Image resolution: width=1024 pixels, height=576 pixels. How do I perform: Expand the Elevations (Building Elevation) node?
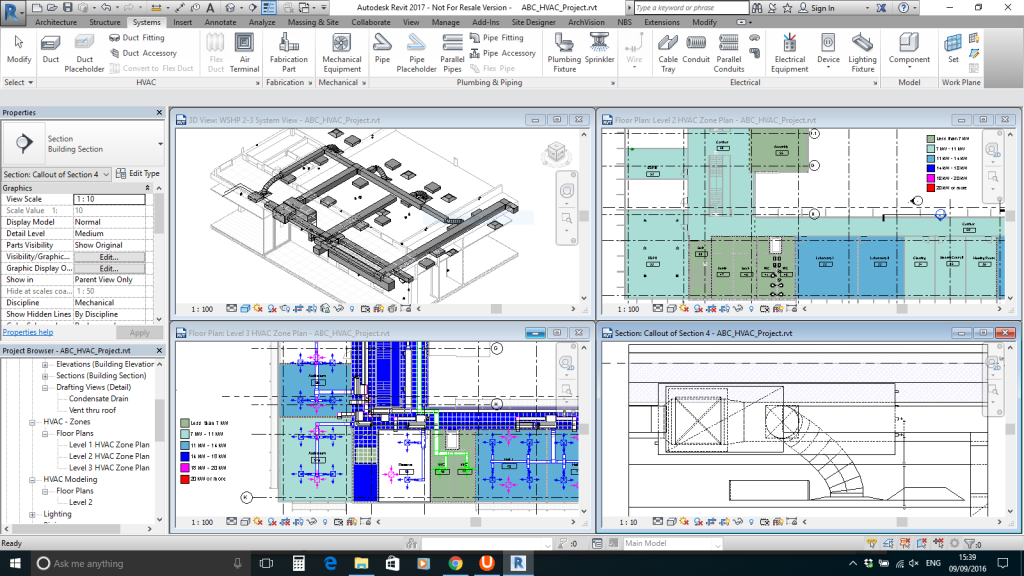tap(45, 364)
